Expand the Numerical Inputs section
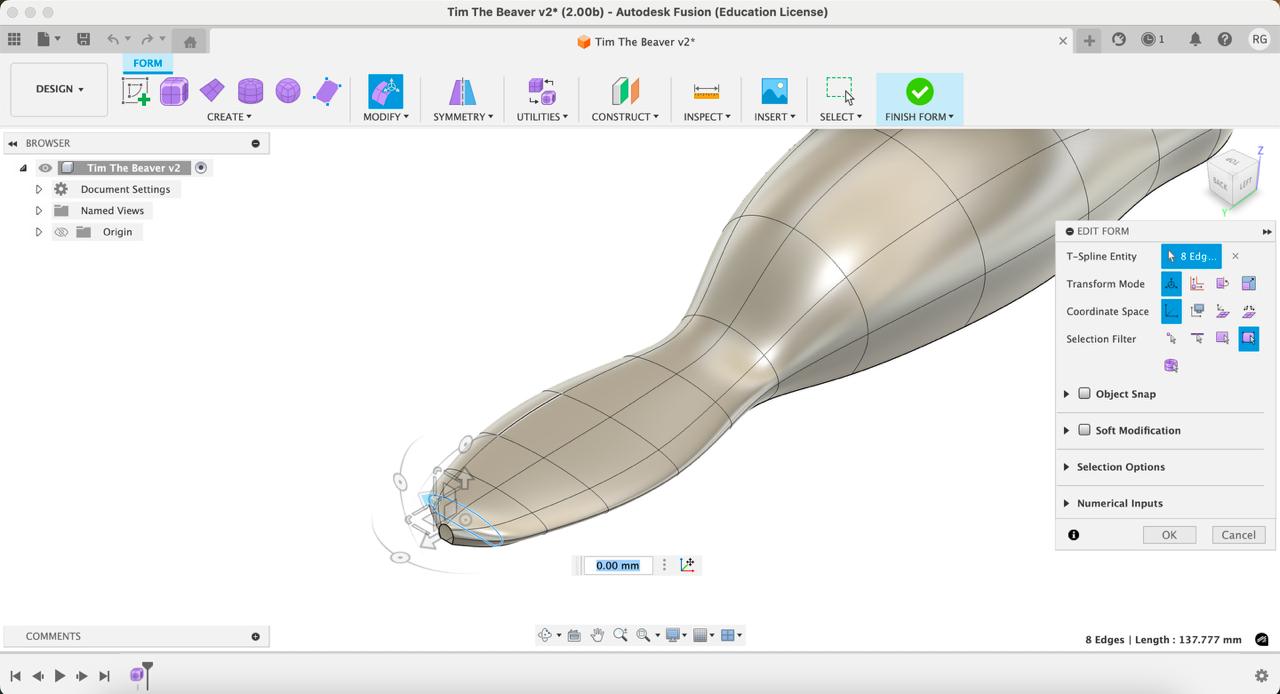 (1066, 503)
